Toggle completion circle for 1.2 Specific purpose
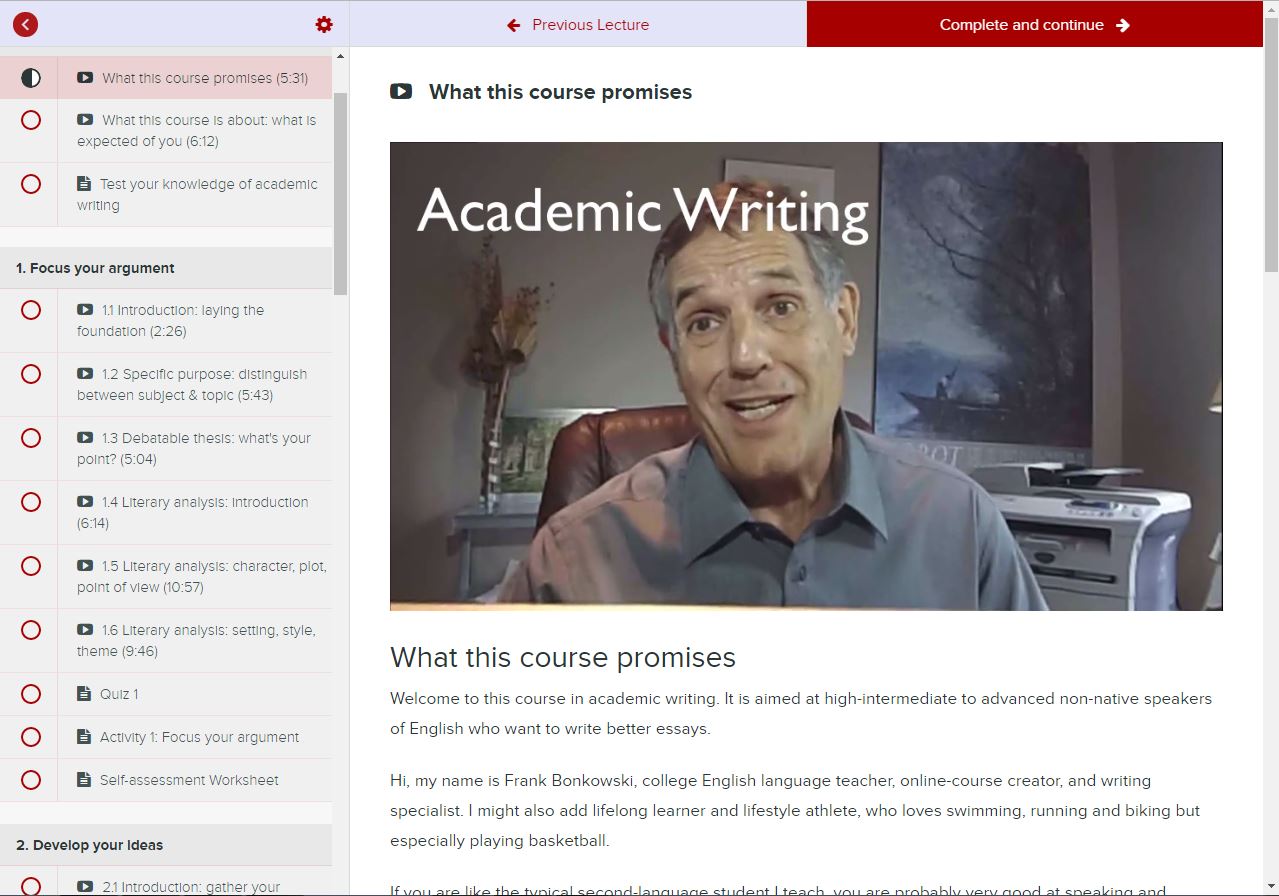Image resolution: width=1279 pixels, height=896 pixels. point(31,374)
